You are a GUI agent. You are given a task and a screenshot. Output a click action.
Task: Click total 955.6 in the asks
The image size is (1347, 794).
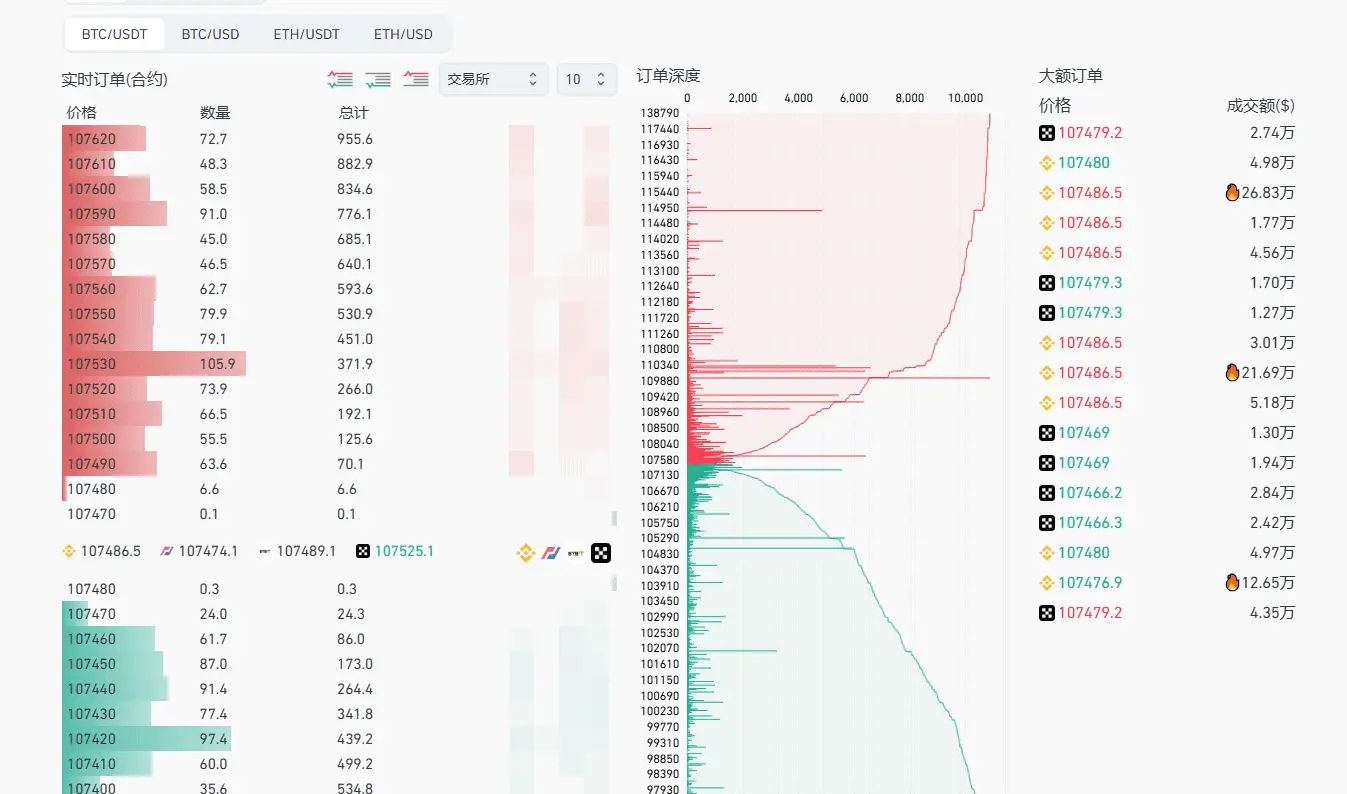[x=355, y=139]
